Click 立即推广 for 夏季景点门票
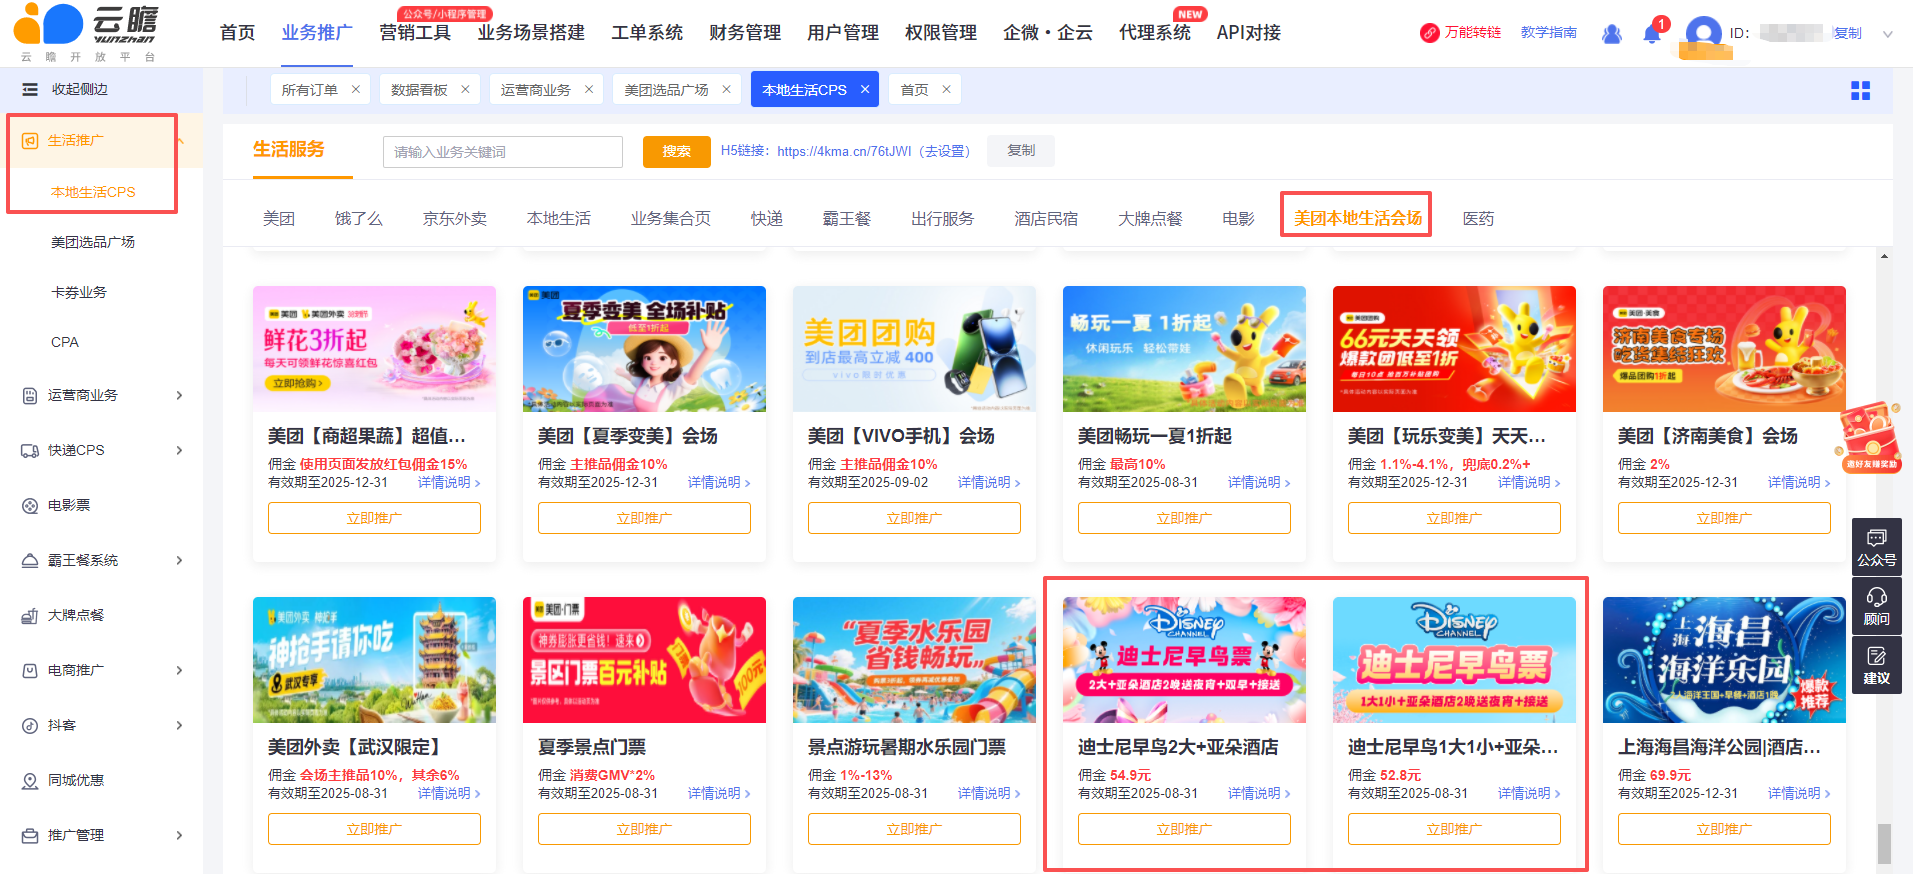 644,829
